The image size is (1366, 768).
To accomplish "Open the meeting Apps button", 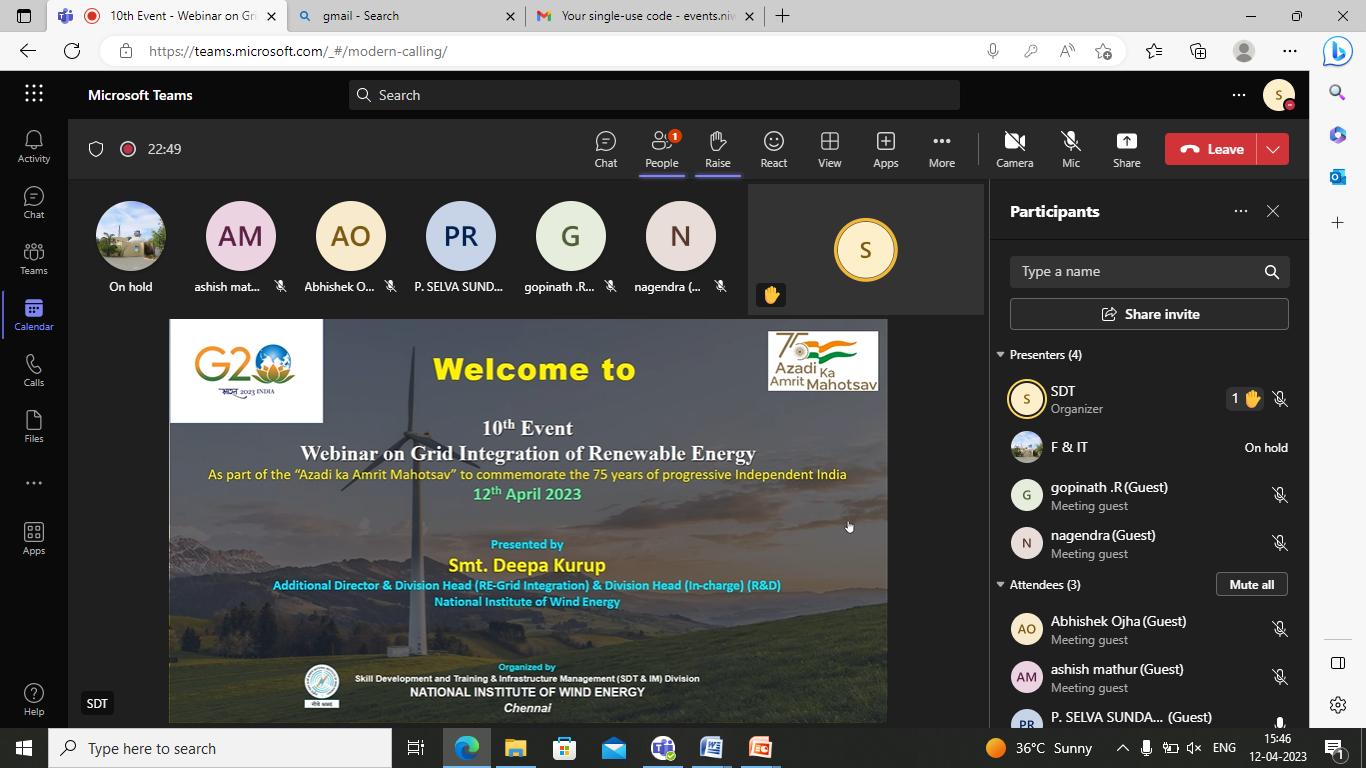I will (x=885, y=149).
